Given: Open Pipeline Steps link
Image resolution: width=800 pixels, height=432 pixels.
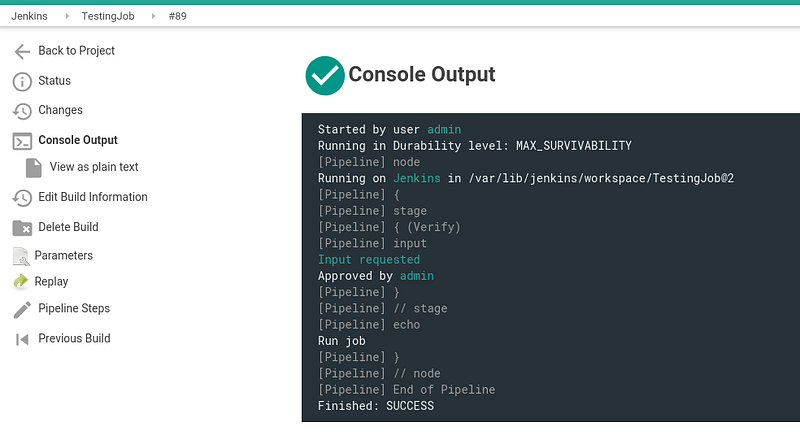Looking at the screenshot, I should [74, 308].
